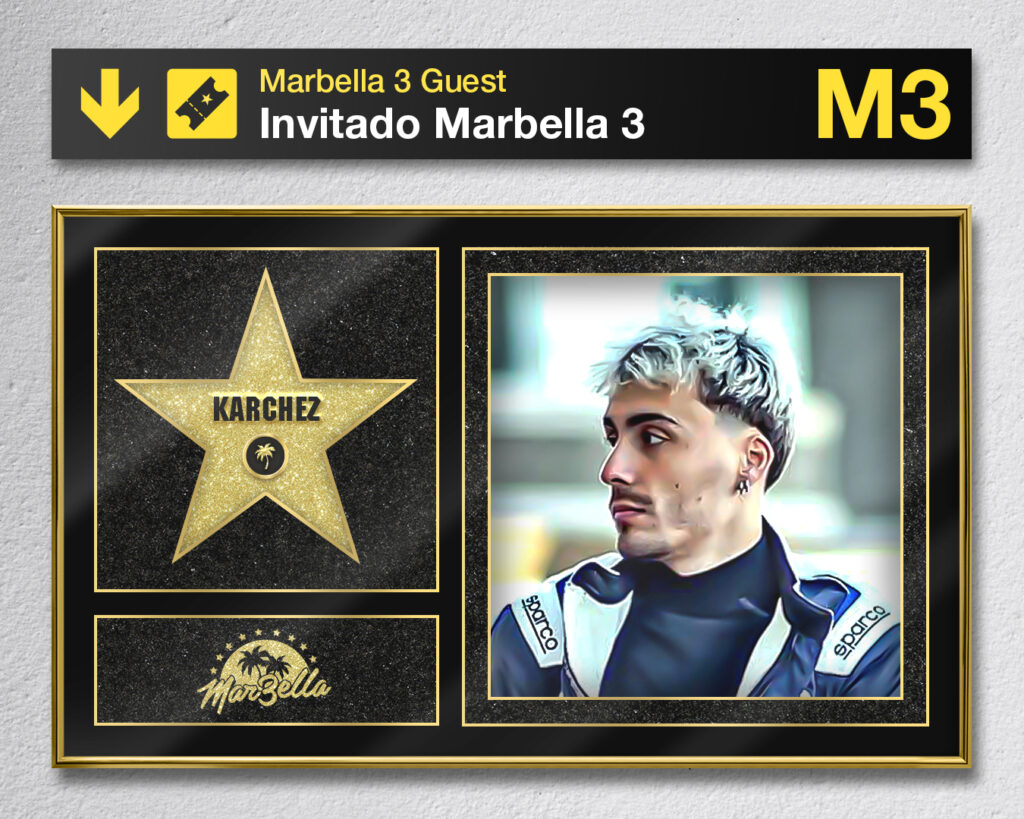This screenshot has width=1024, height=819.
Task: Click the Invitado Marbella 3 heading
Action: pos(452,123)
